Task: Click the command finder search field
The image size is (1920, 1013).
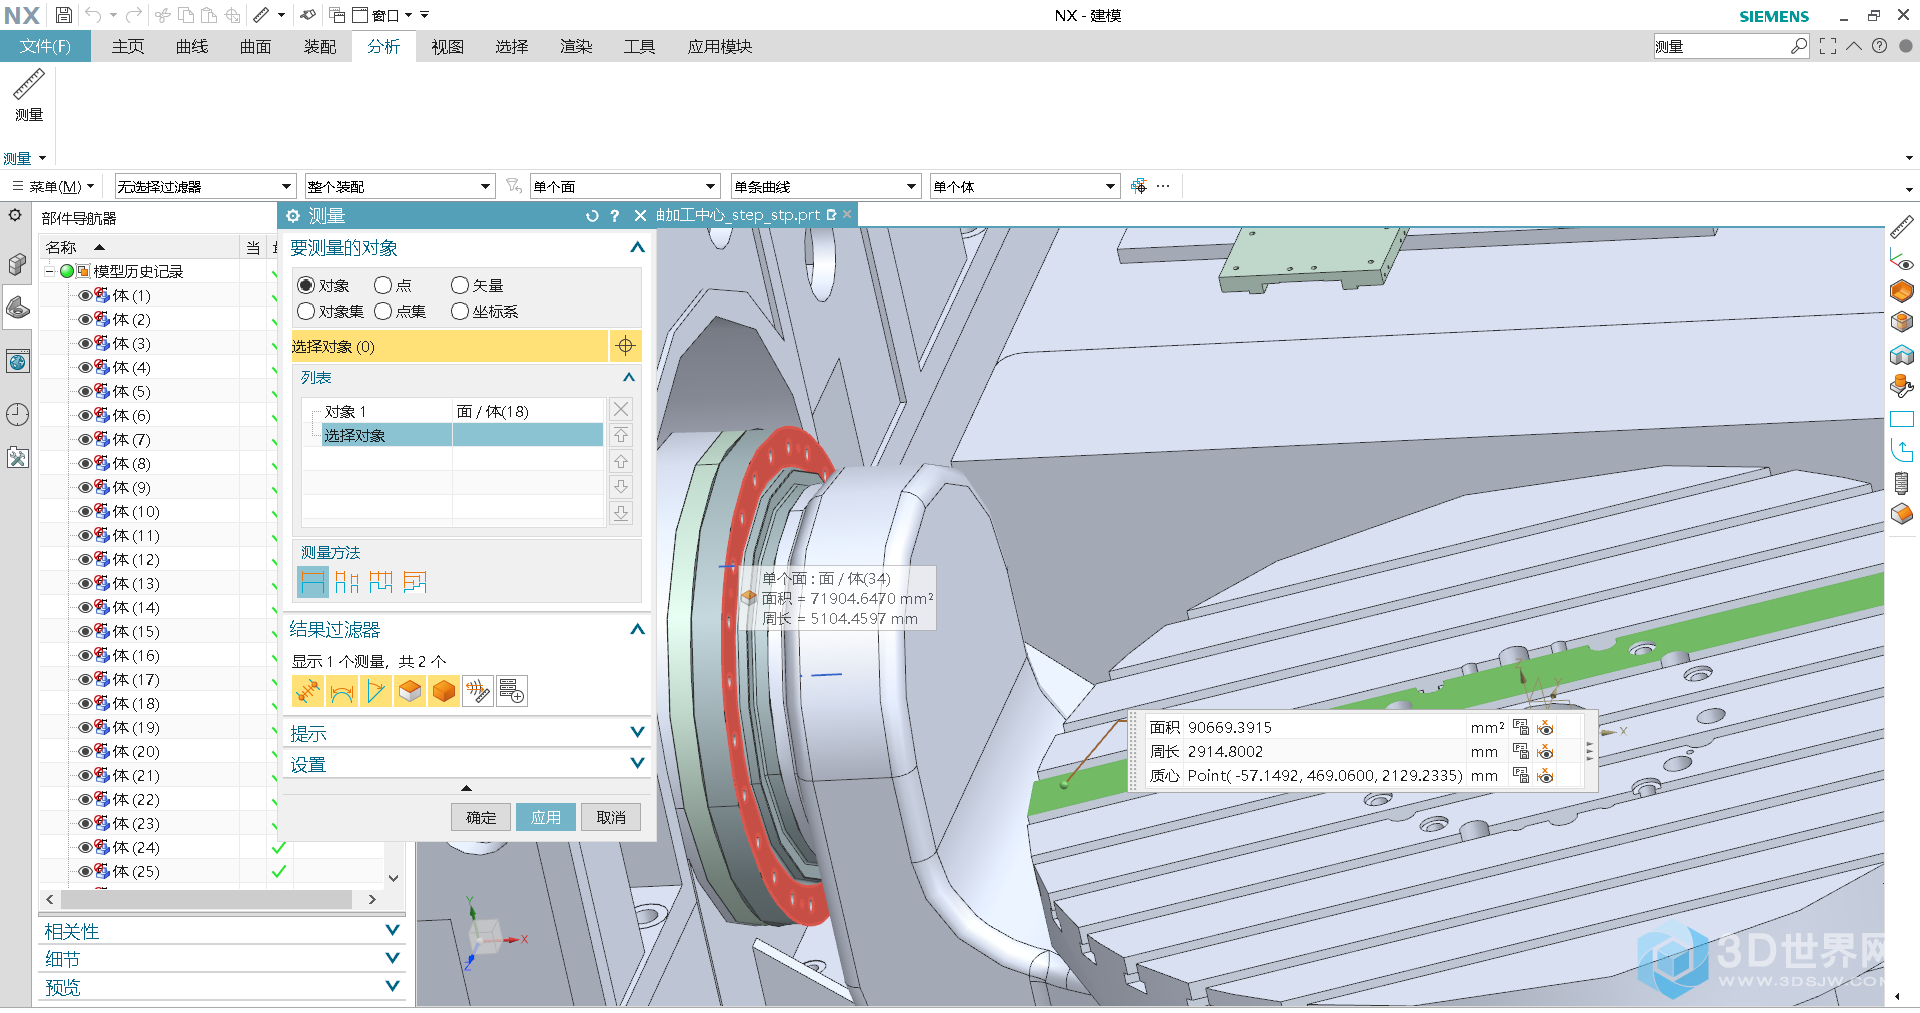Action: pyautogui.click(x=1731, y=46)
